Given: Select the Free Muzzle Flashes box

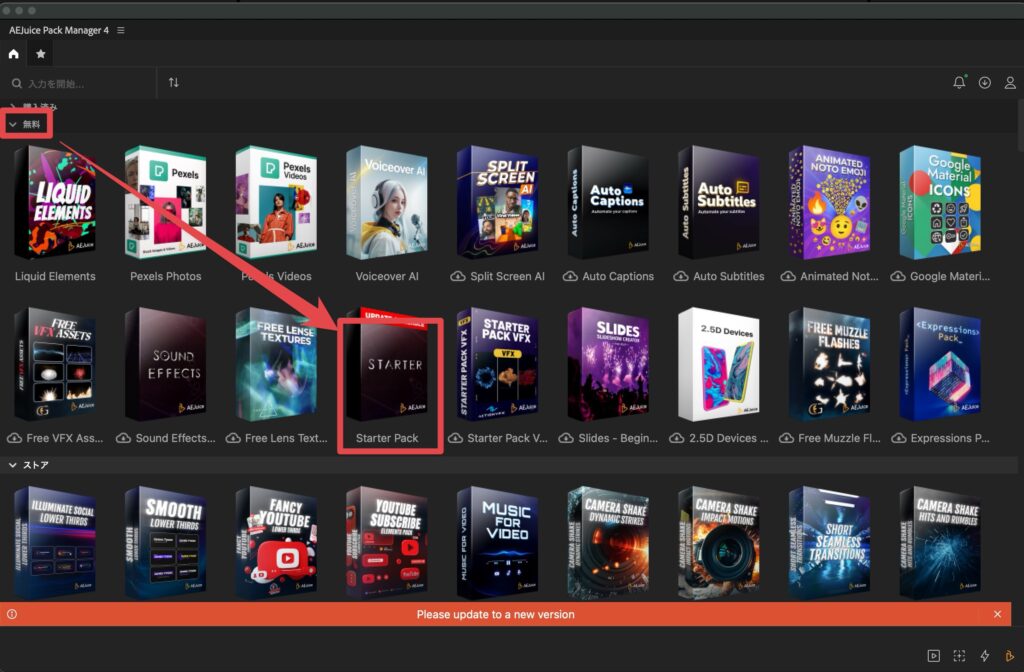Looking at the screenshot, I should pyautogui.click(x=829, y=364).
